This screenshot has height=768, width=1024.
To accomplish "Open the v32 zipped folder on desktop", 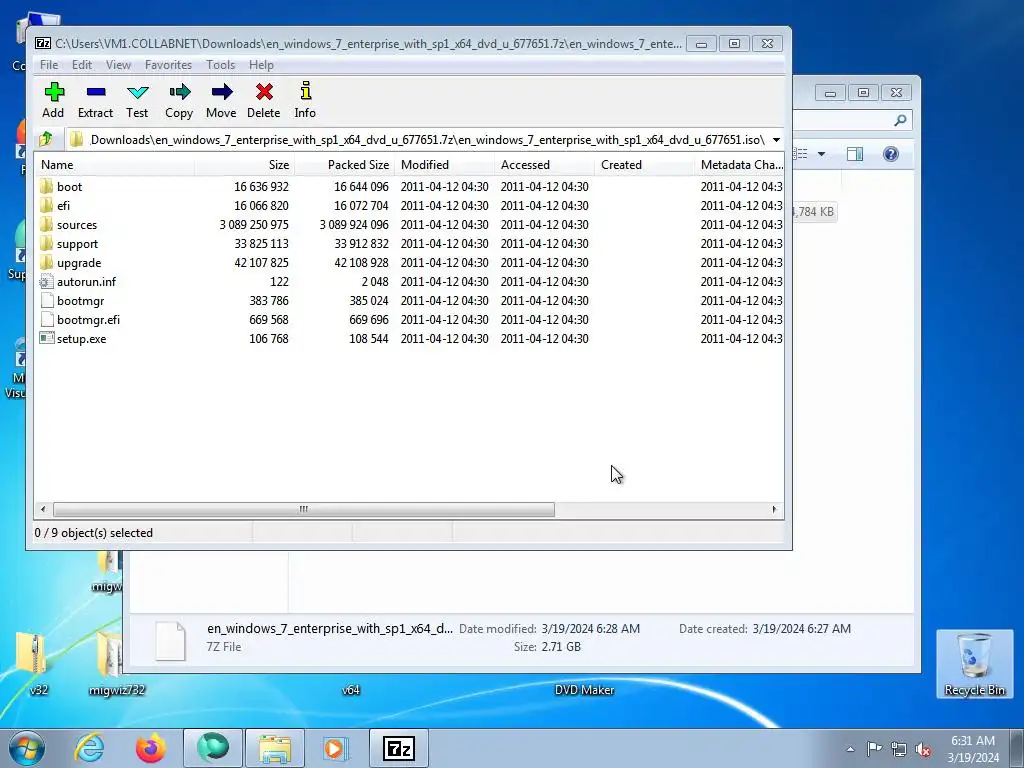I will [x=33, y=663].
